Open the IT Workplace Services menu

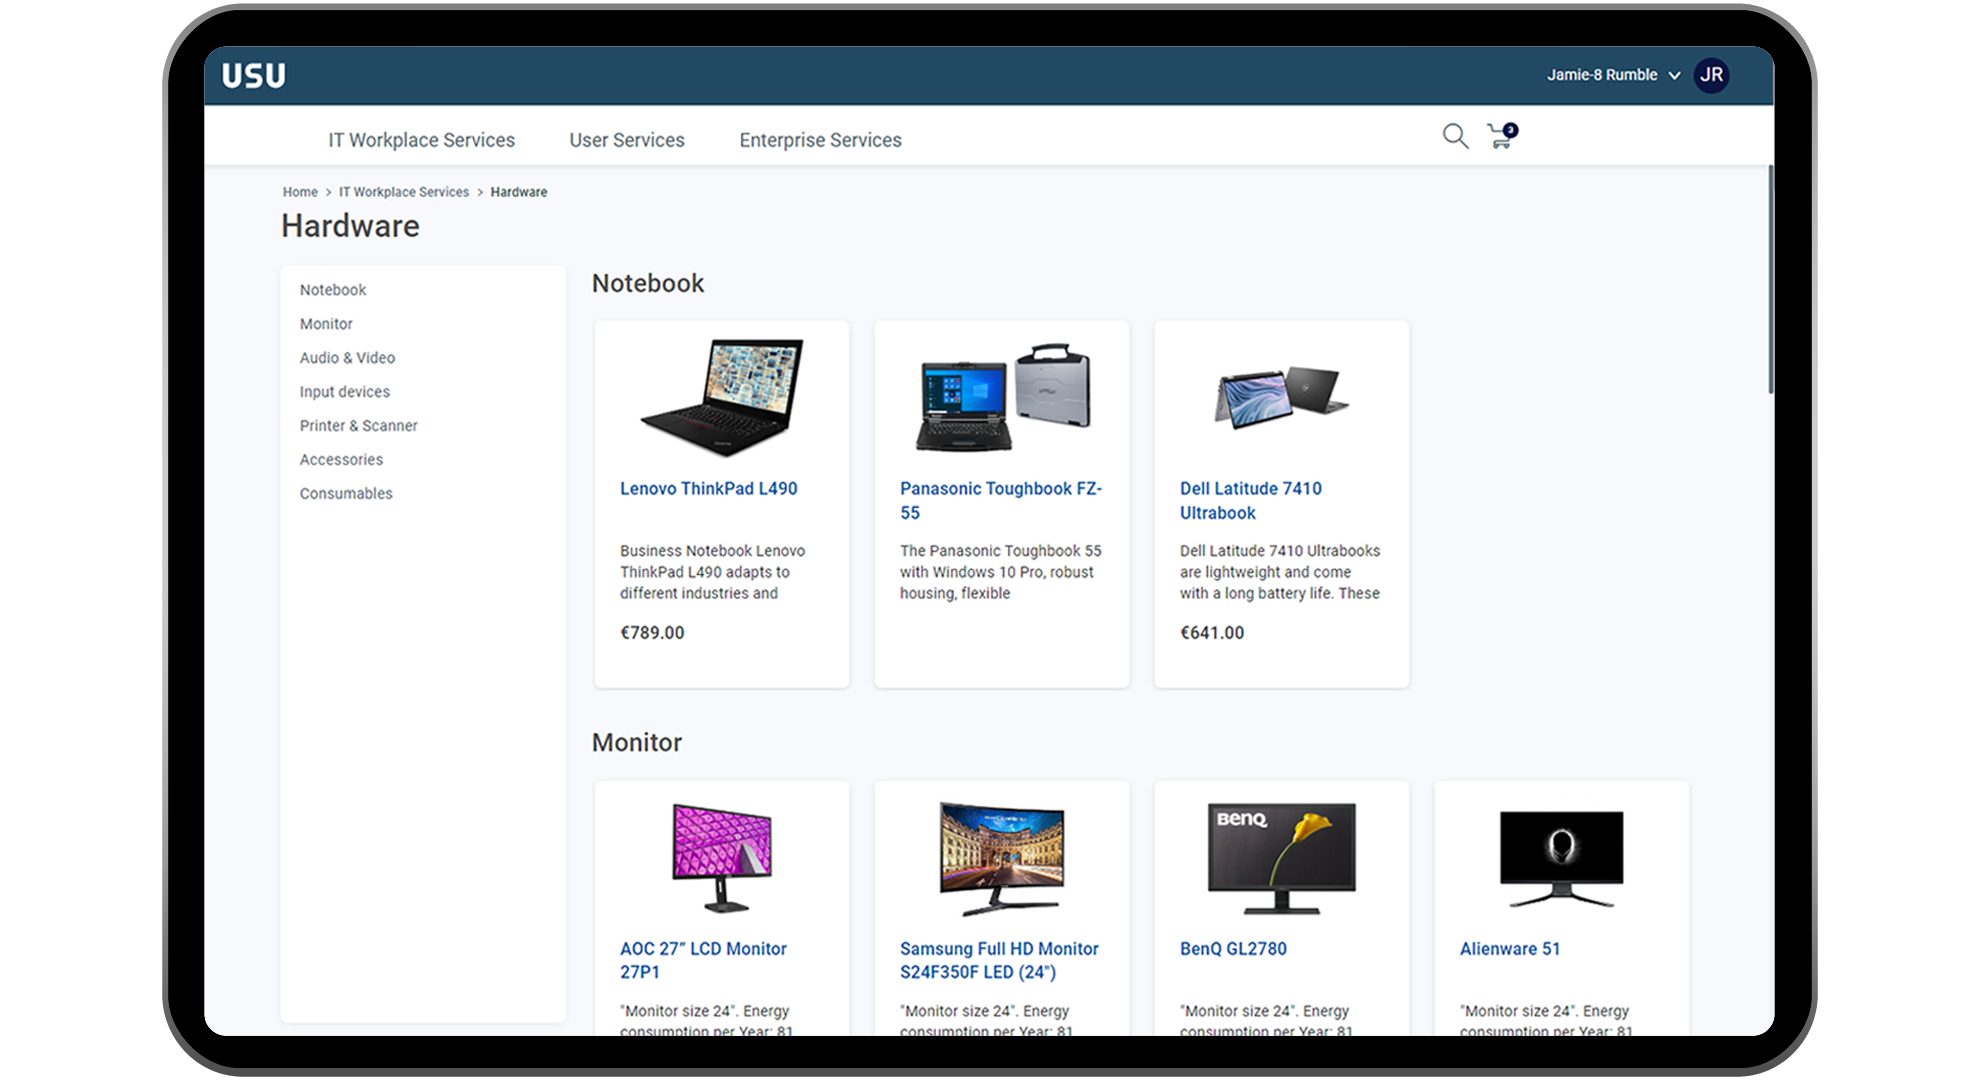tap(423, 140)
